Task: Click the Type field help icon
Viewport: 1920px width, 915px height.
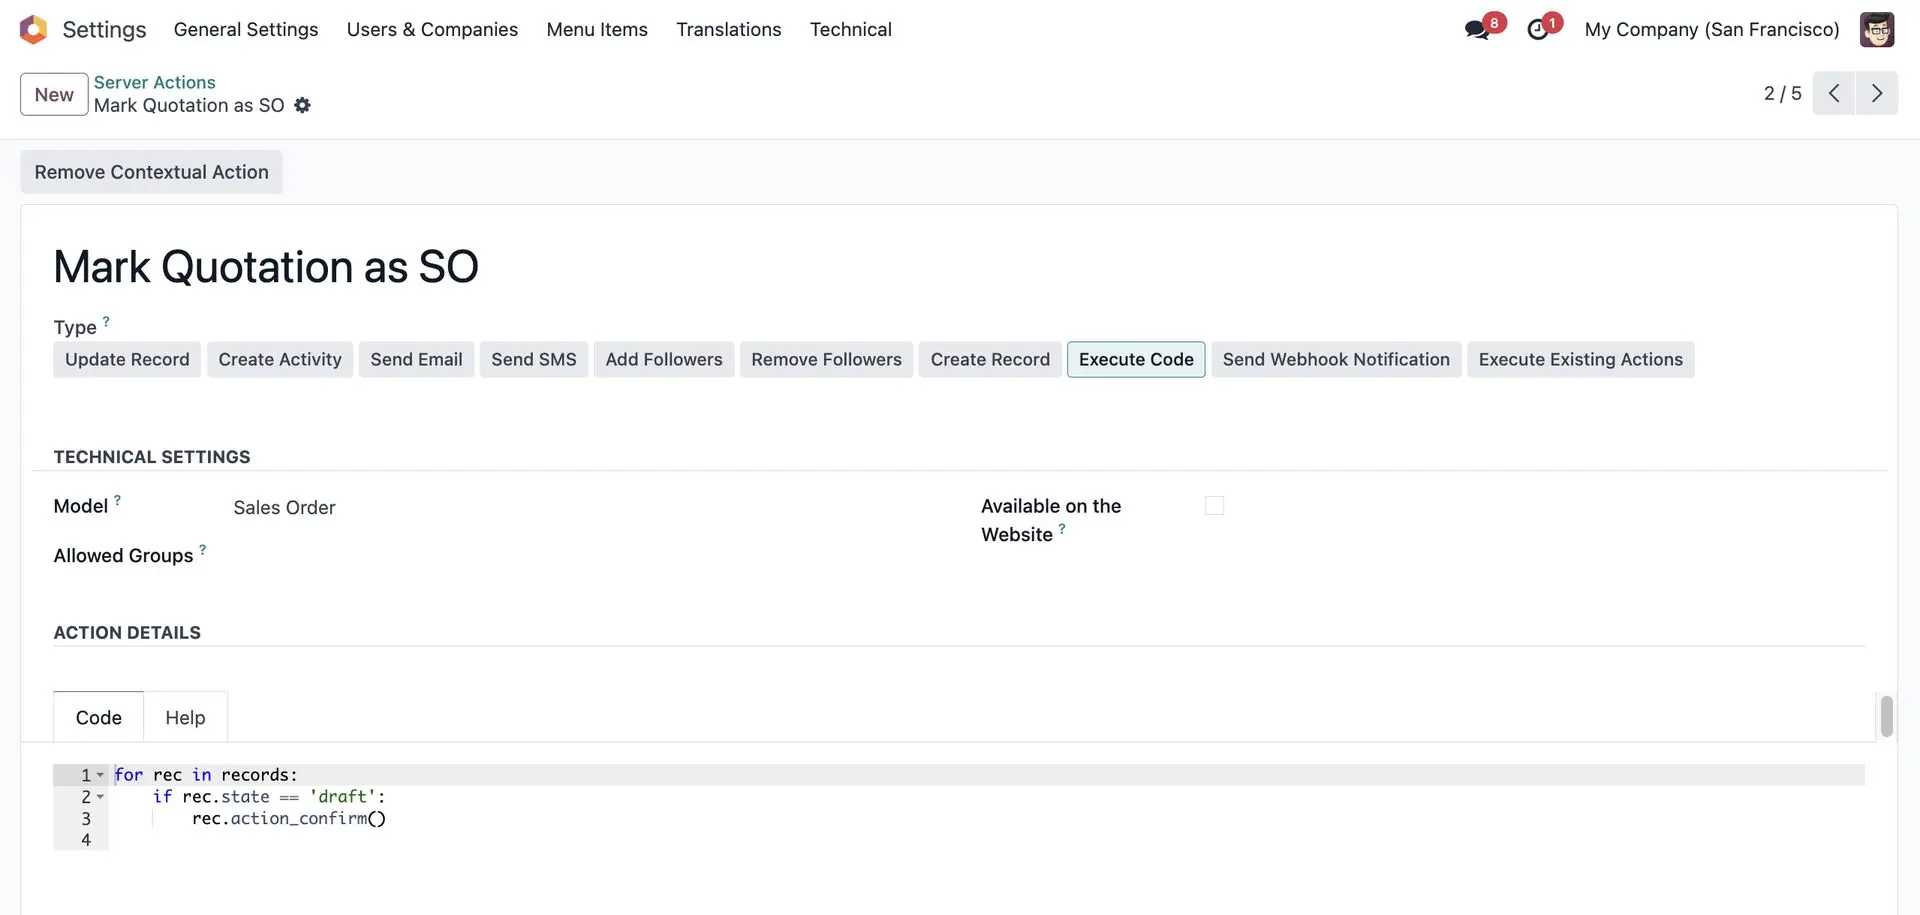Action: (x=106, y=322)
